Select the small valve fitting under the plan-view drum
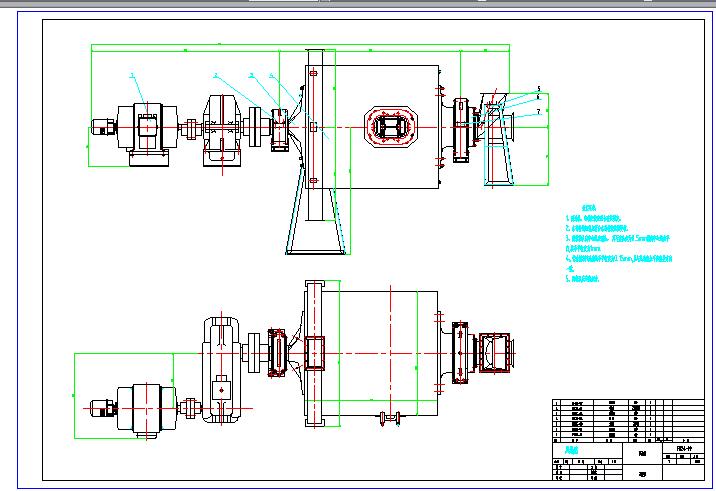 click(x=390, y=418)
